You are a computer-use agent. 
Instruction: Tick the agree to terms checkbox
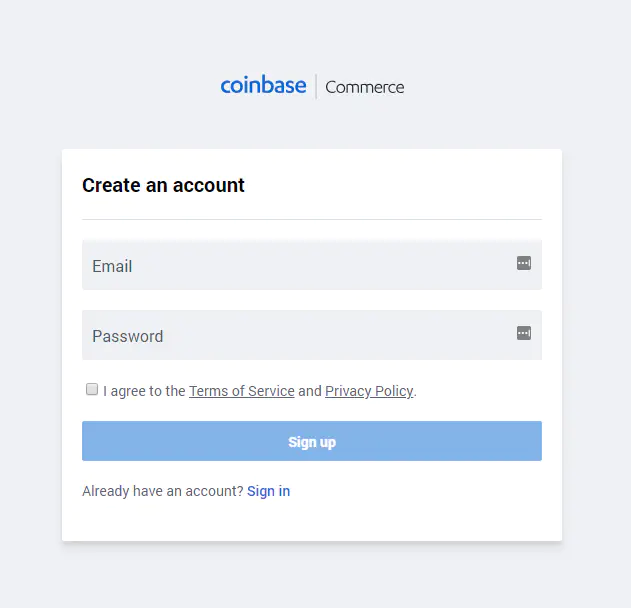(x=92, y=389)
